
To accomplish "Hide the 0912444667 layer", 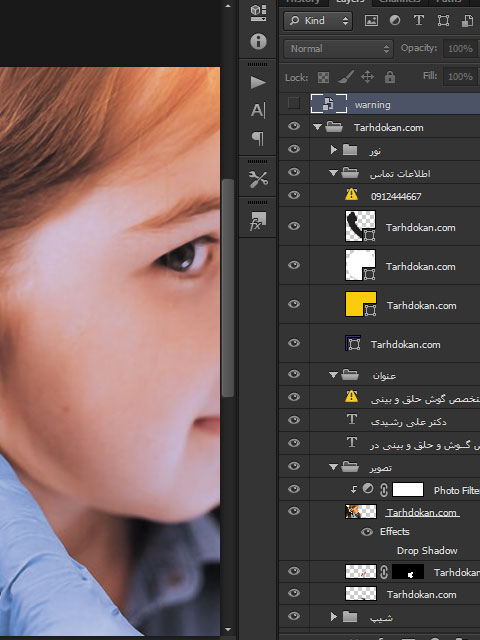I will 294,195.
